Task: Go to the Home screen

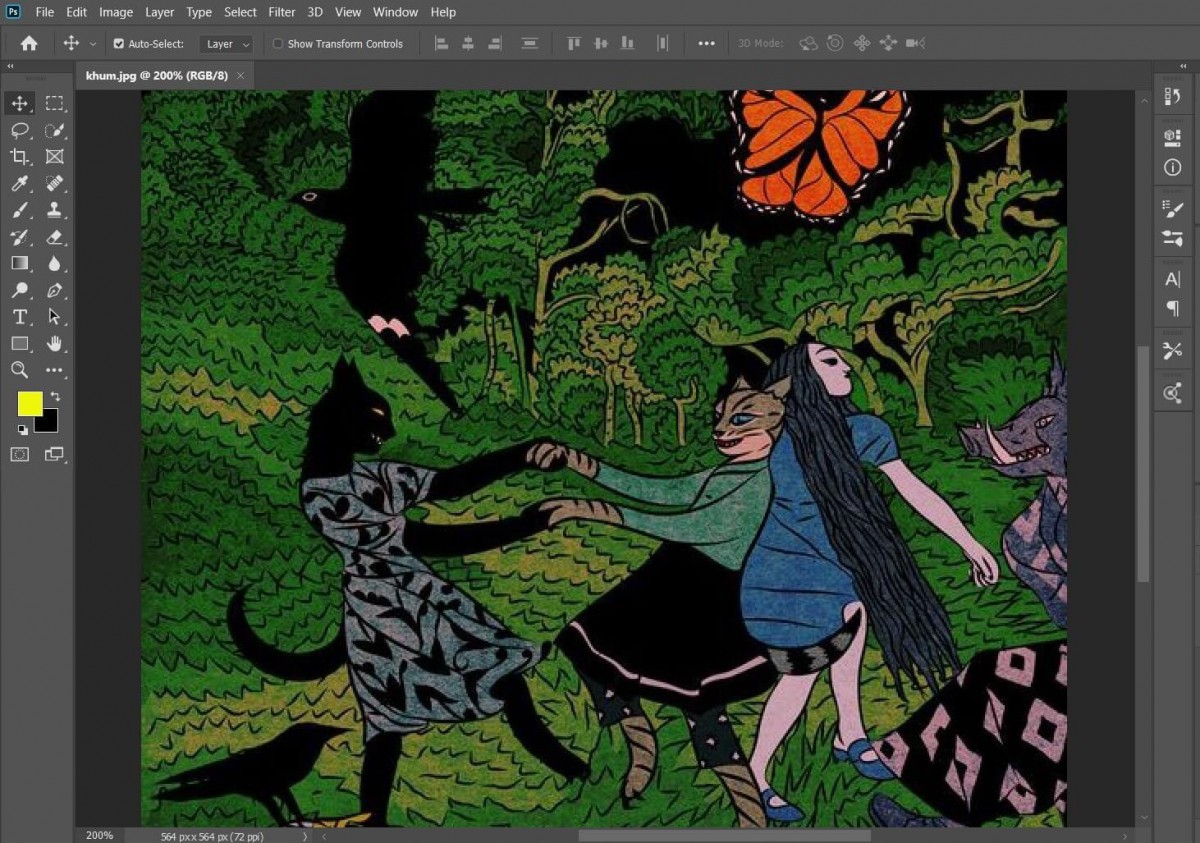Action: click(x=29, y=43)
